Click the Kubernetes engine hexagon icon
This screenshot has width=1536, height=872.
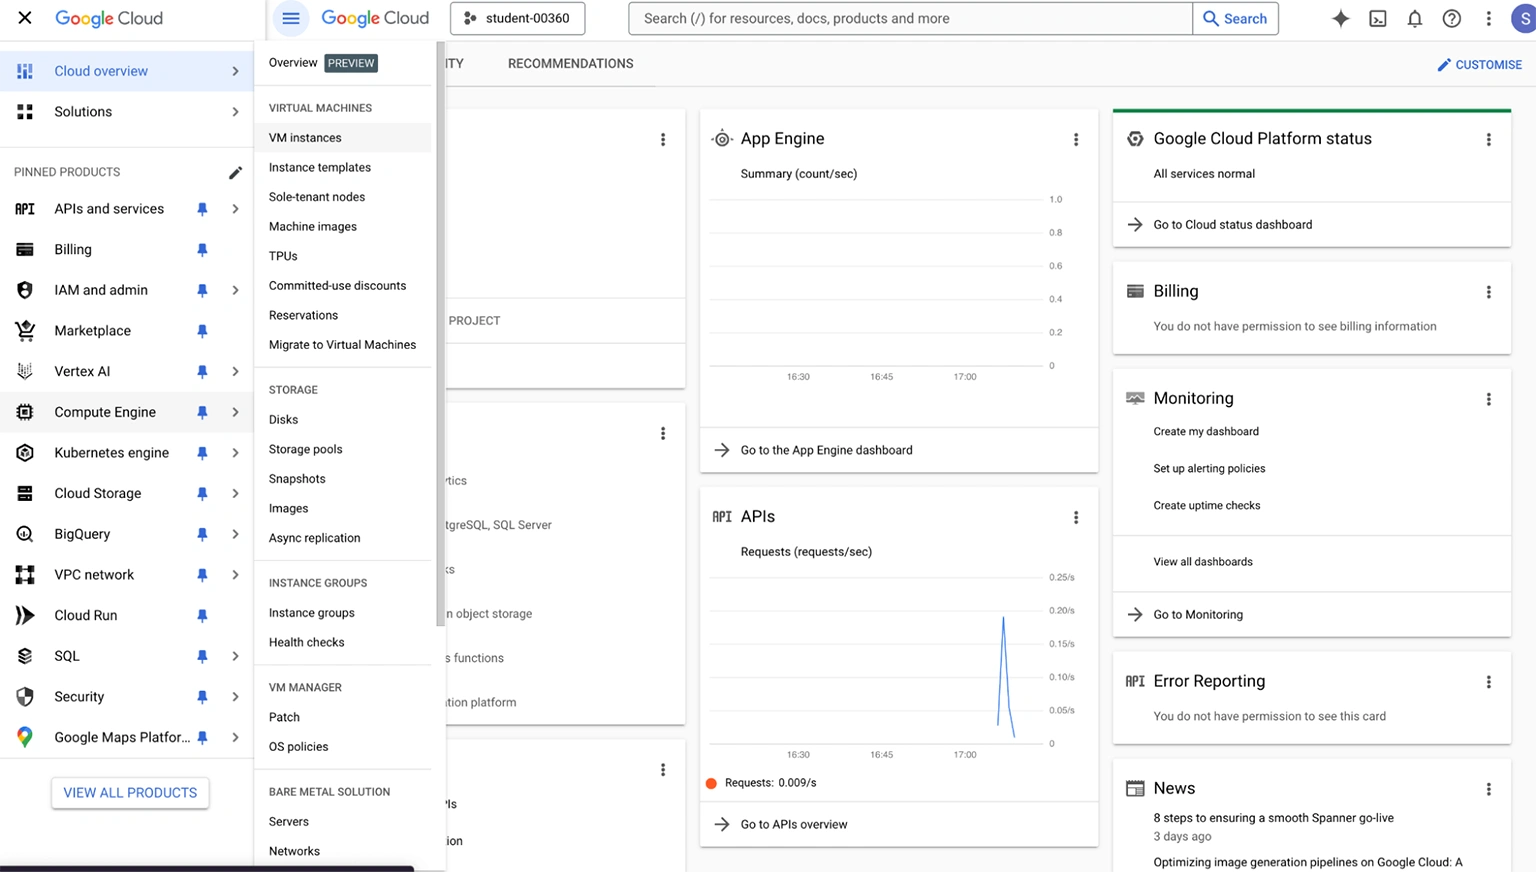click(25, 453)
